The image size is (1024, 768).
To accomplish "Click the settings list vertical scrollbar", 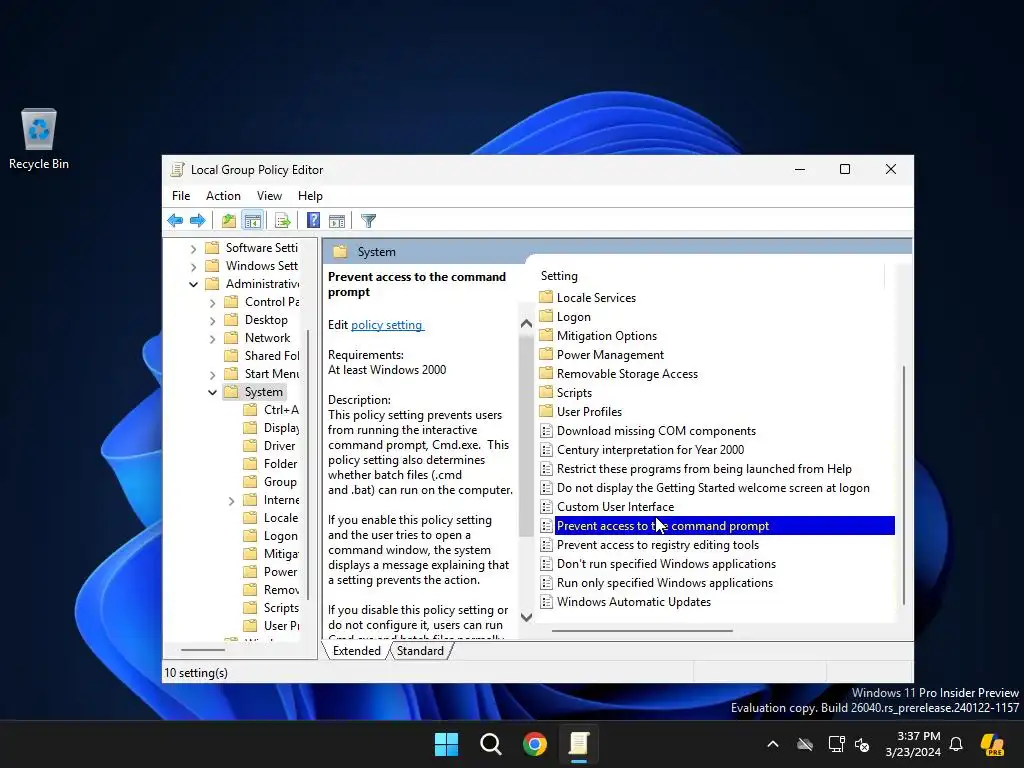I will pyautogui.click(x=904, y=485).
